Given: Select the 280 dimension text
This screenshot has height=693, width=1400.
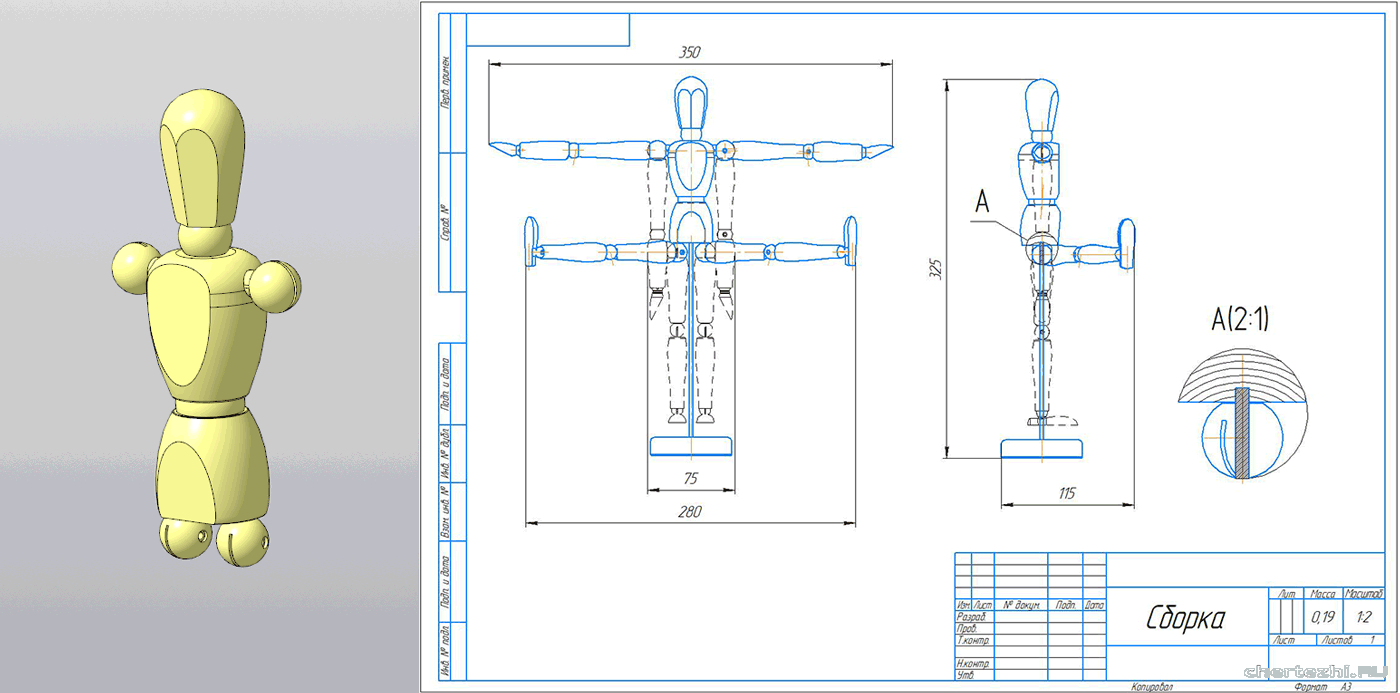Looking at the screenshot, I should tap(689, 512).
